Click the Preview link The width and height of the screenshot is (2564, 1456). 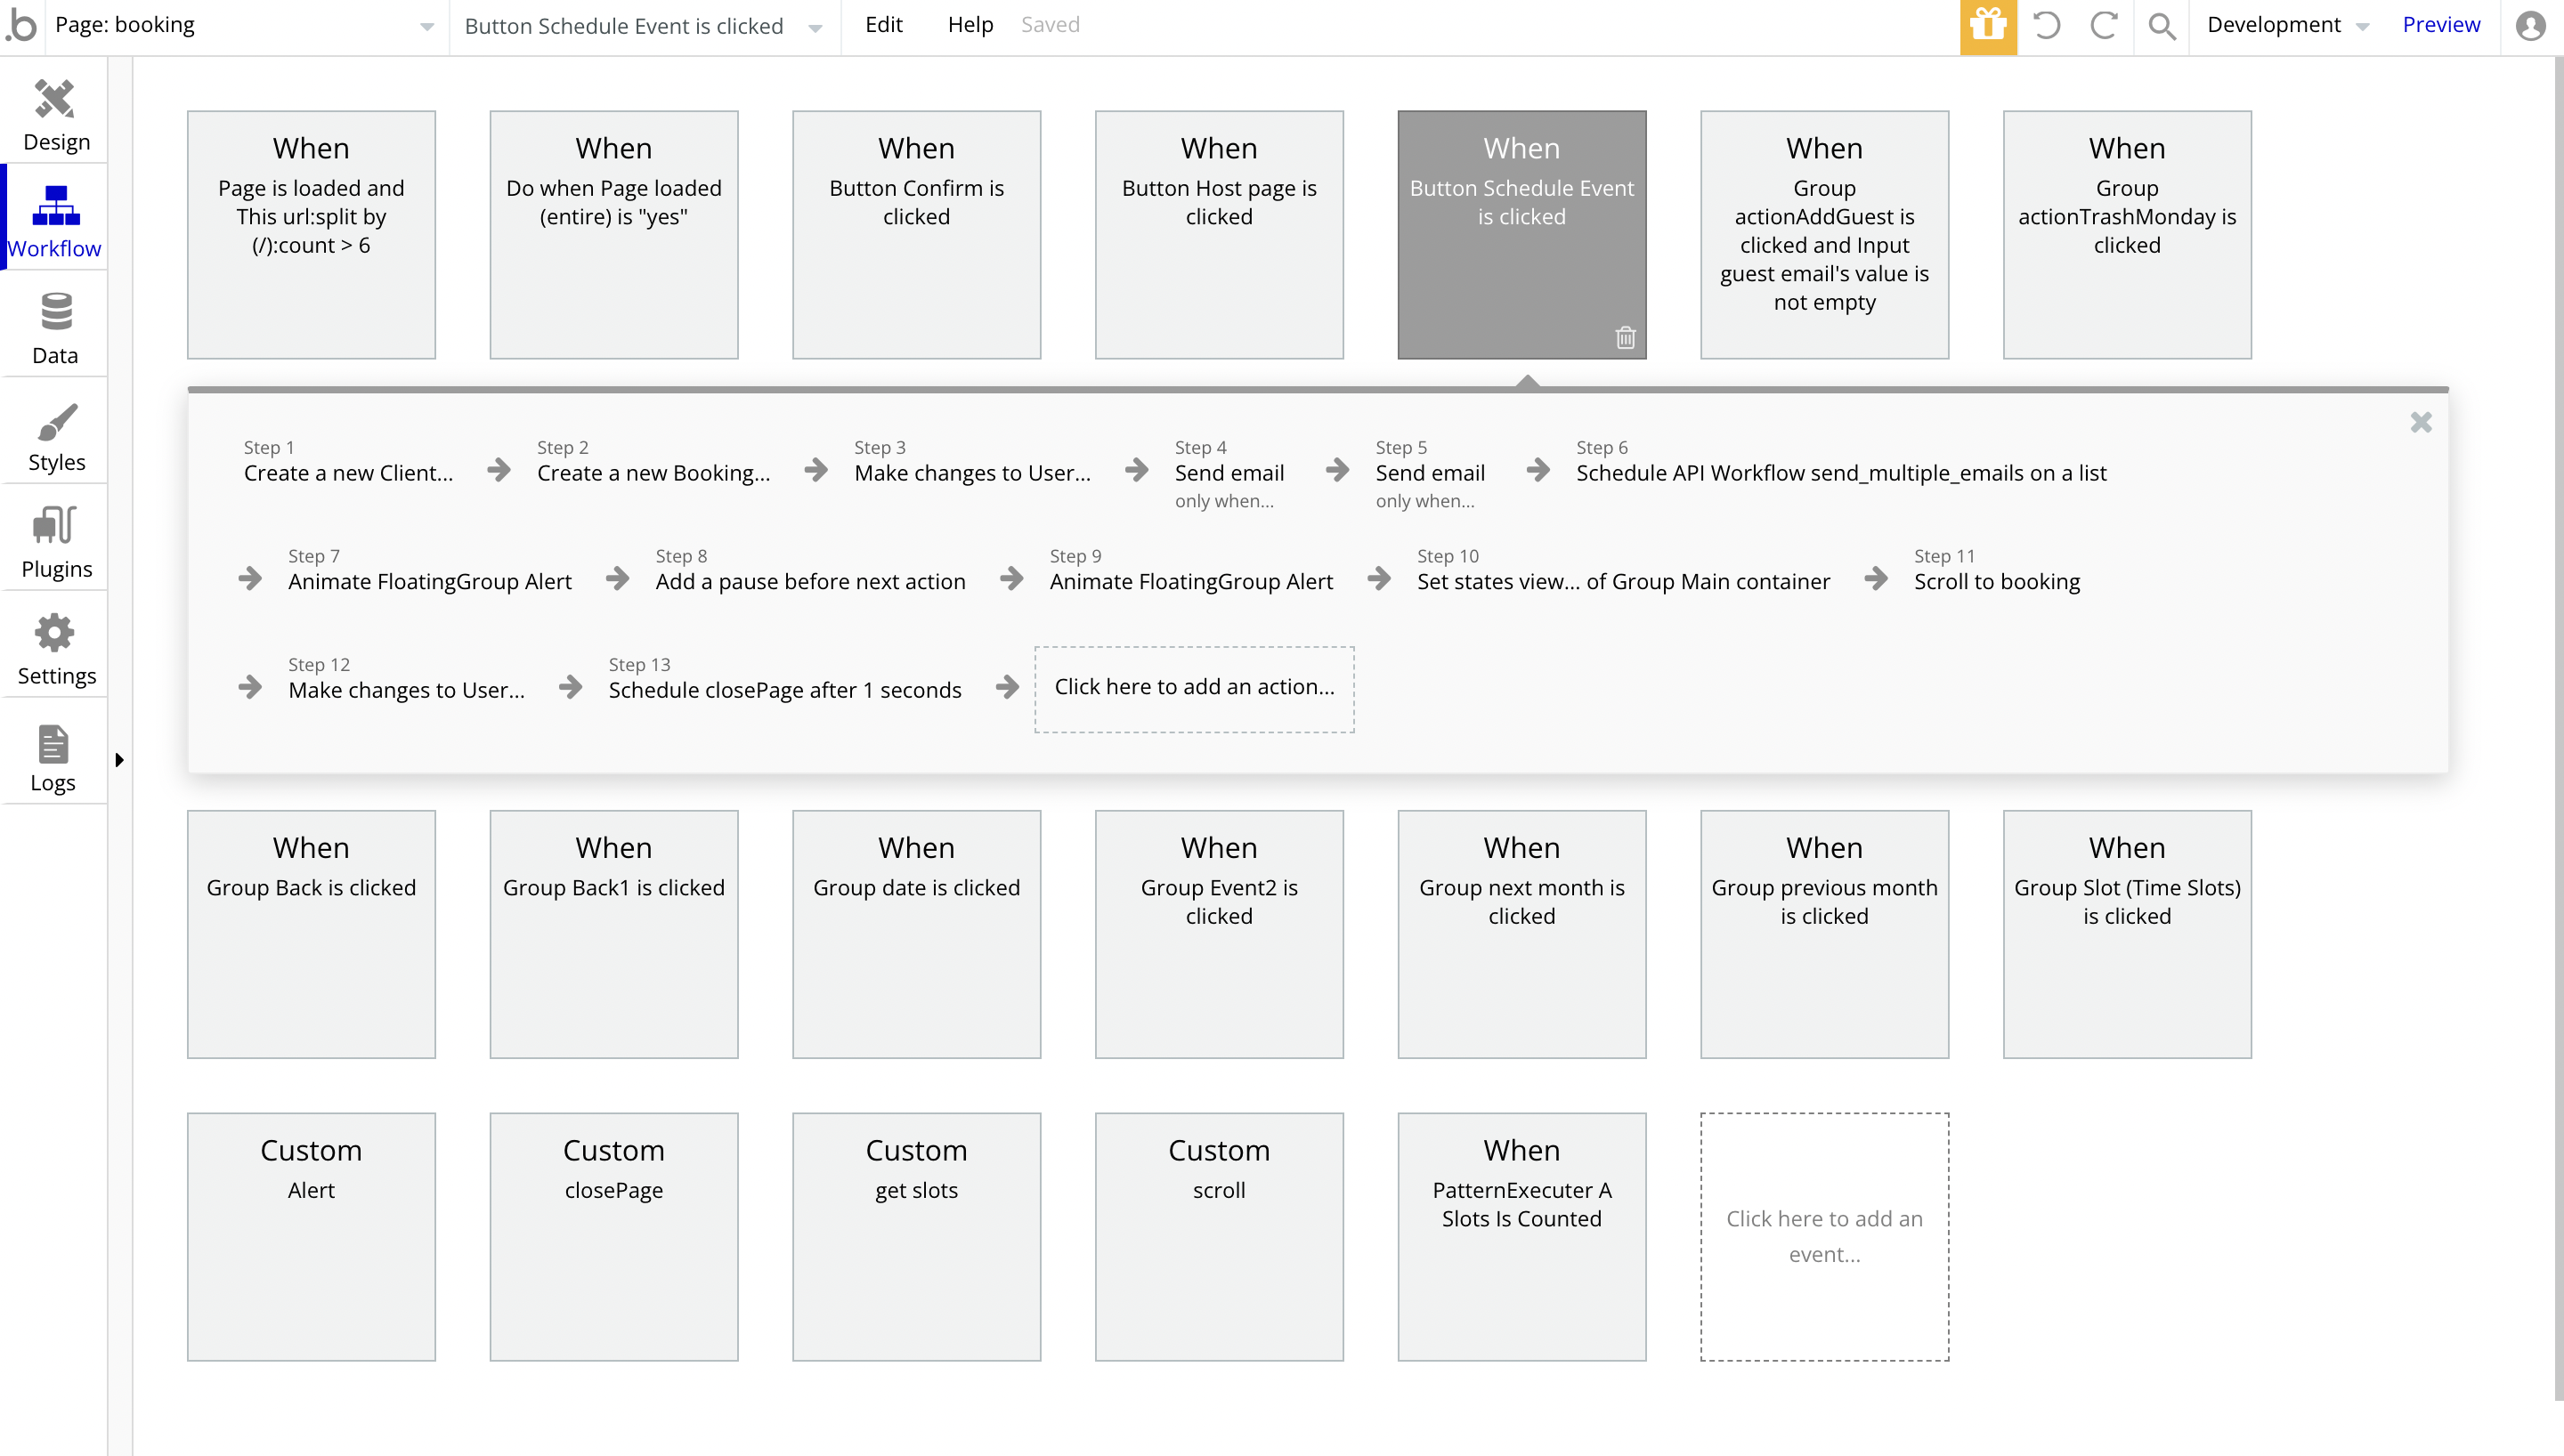tap(2440, 25)
